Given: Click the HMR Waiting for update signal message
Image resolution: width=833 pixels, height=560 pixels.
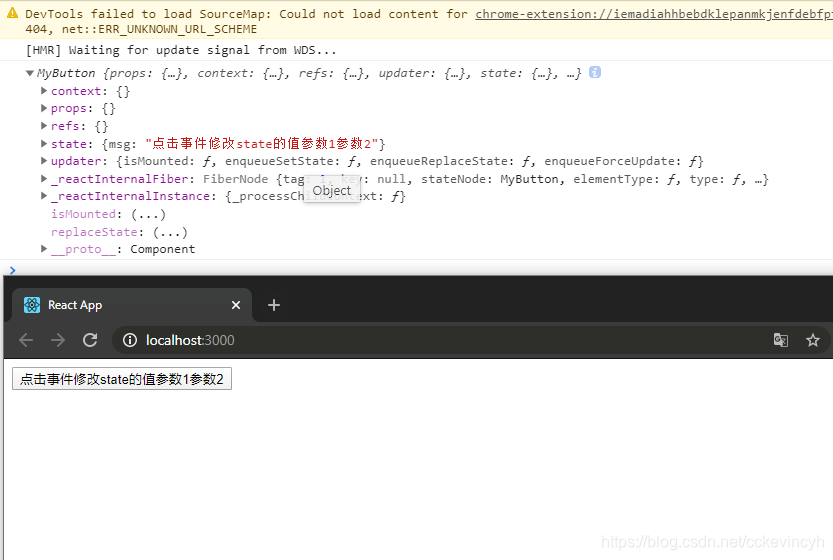Looking at the screenshot, I should (x=181, y=50).
